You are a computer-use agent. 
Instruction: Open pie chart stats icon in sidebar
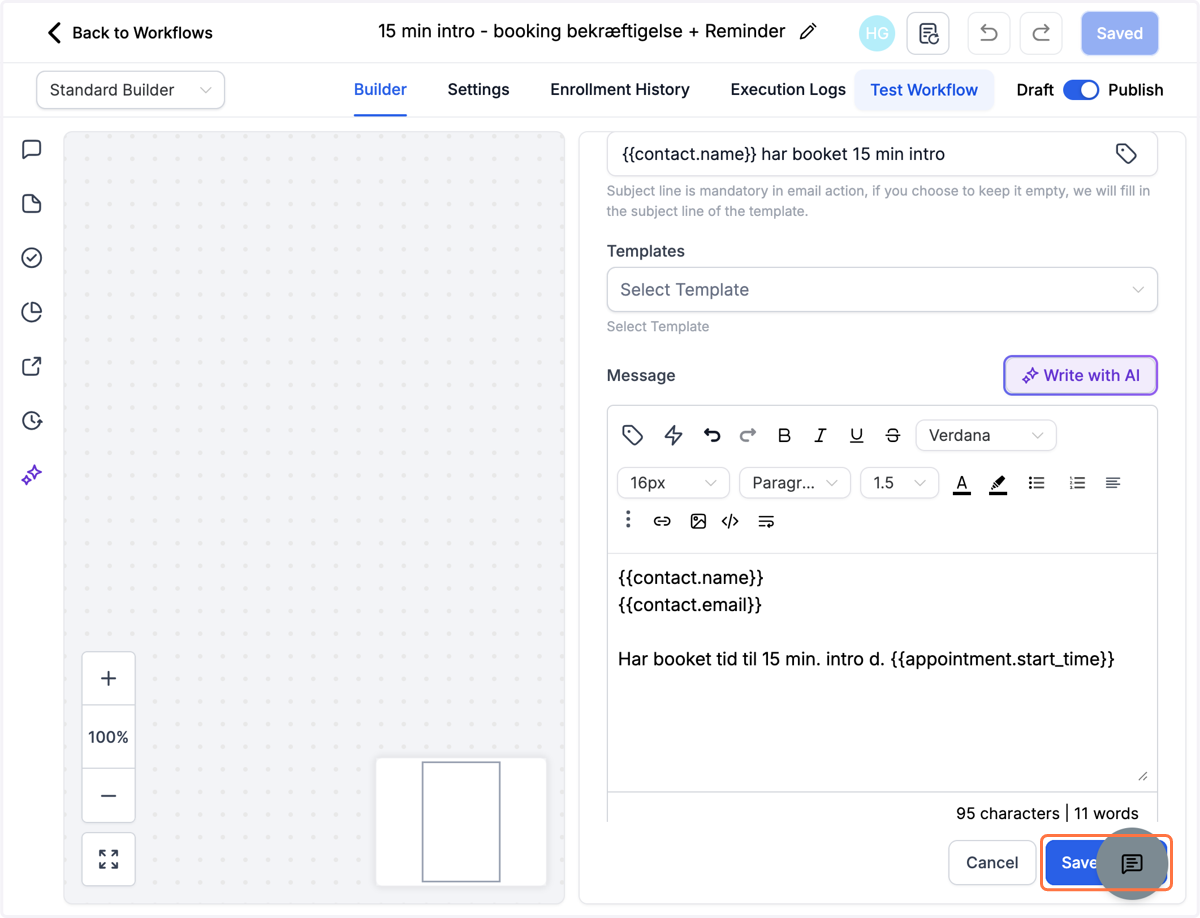pyautogui.click(x=32, y=312)
